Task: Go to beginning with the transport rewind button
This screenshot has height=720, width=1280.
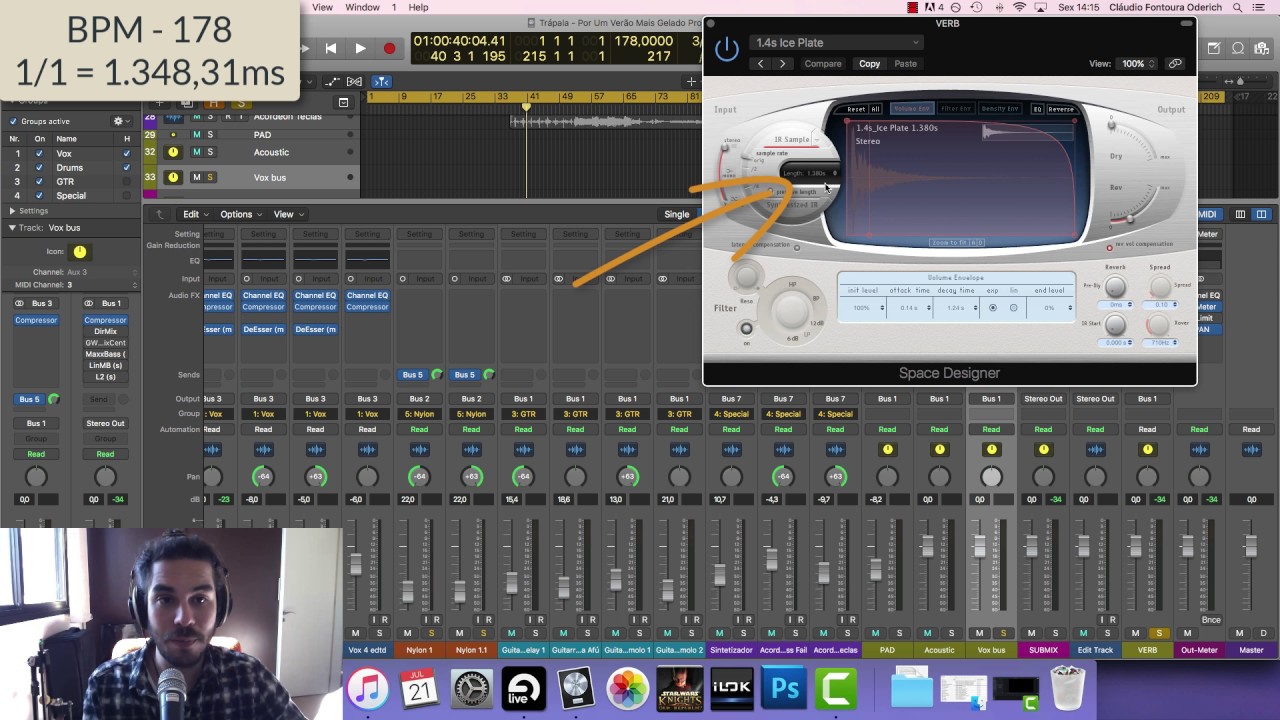Action: (x=331, y=48)
